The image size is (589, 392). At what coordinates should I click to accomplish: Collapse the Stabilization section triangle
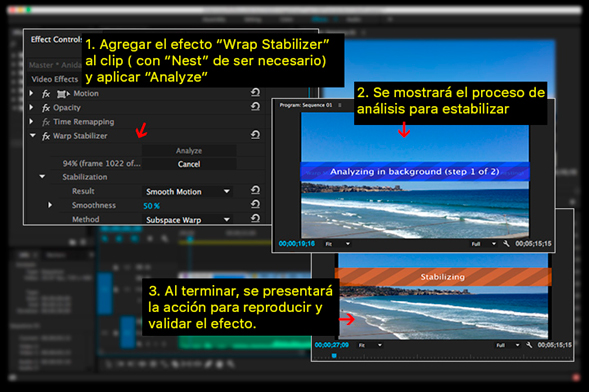pyautogui.click(x=42, y=176)
